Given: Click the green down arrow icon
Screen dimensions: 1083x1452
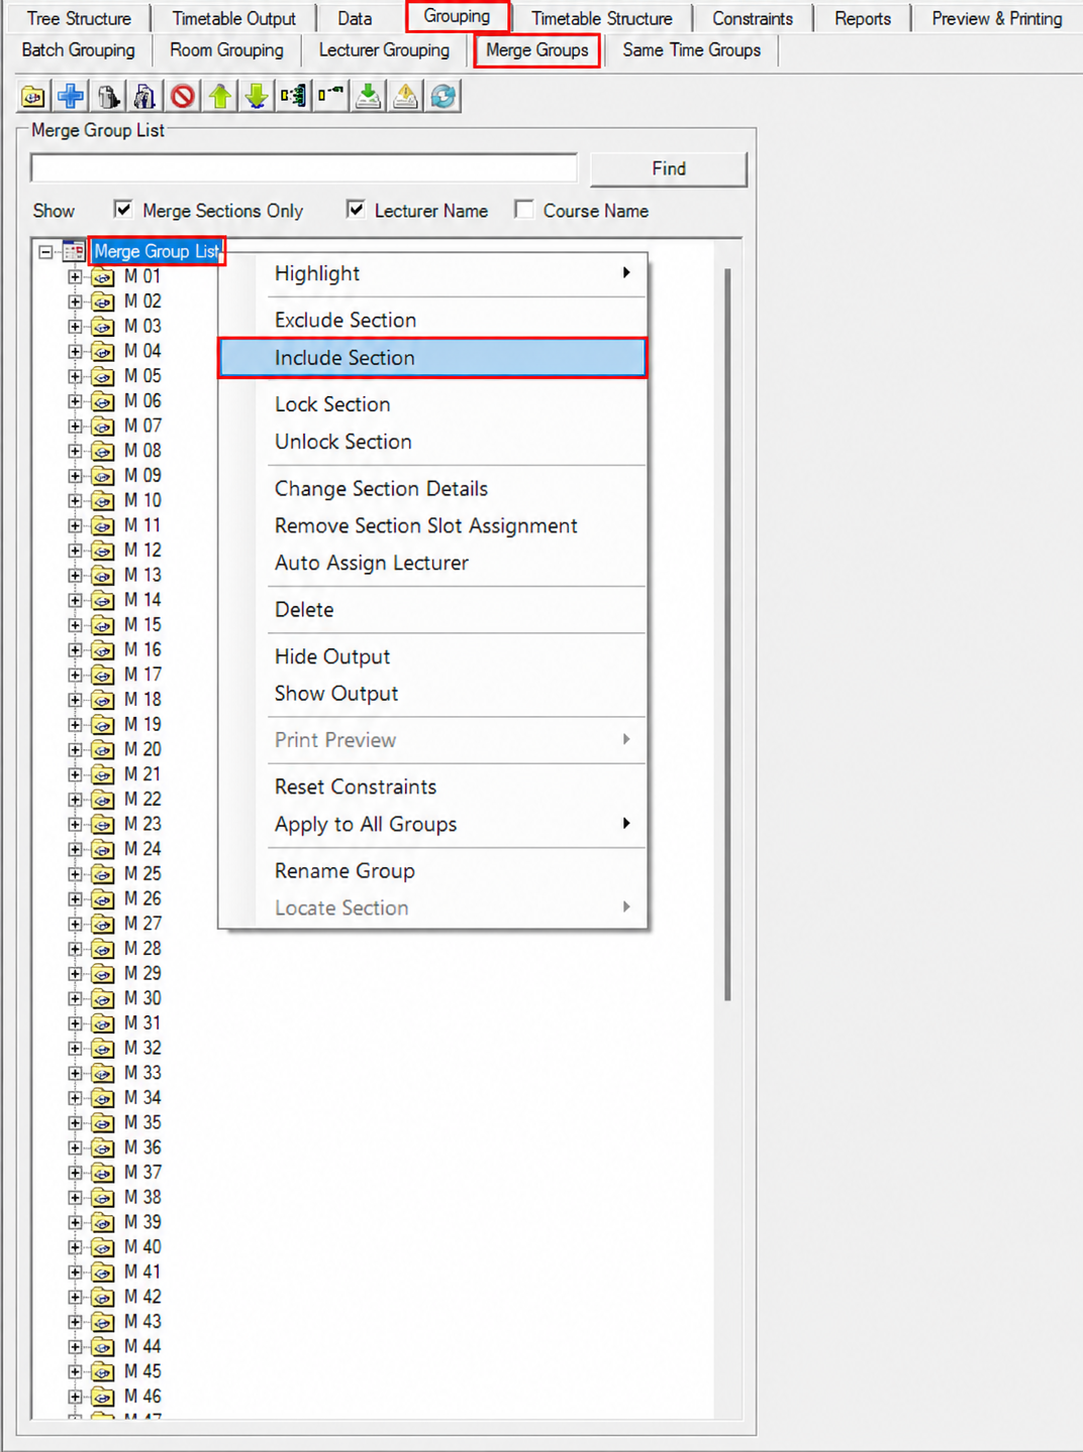Looking at the screenshot, I should [257, 97].
